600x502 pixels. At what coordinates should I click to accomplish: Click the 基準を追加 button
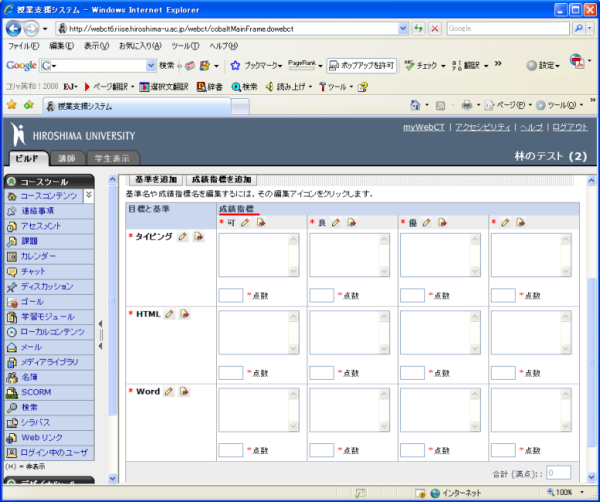pyautogui.click(x=156, y=179)
